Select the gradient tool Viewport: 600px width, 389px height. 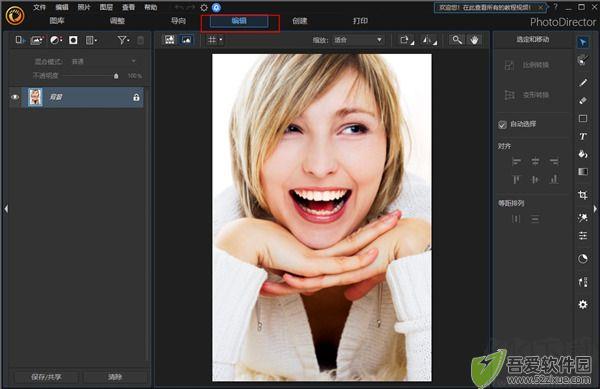coord(583,172)
